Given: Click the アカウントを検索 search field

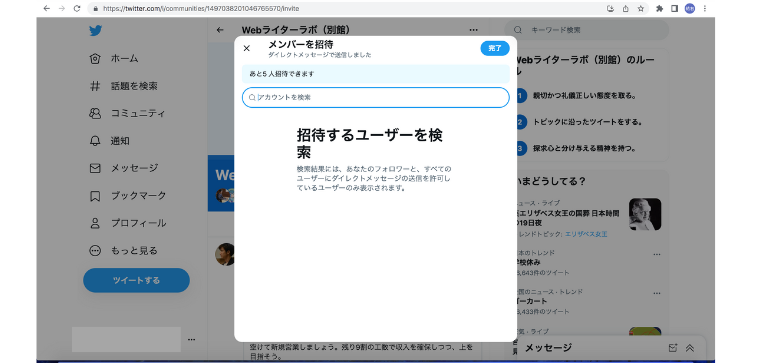Looking at the screenshot, I should click(376, 97).
